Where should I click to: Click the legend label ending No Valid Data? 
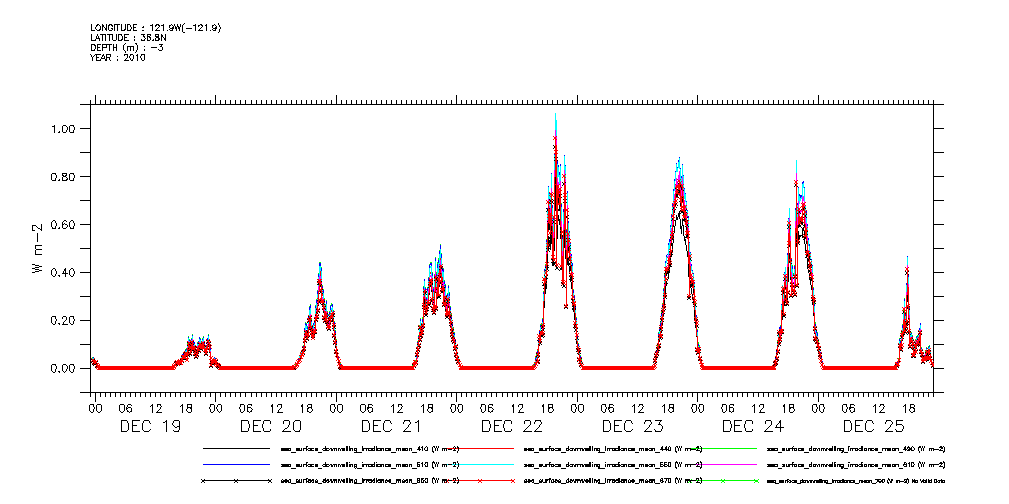[x=857, y=481]
